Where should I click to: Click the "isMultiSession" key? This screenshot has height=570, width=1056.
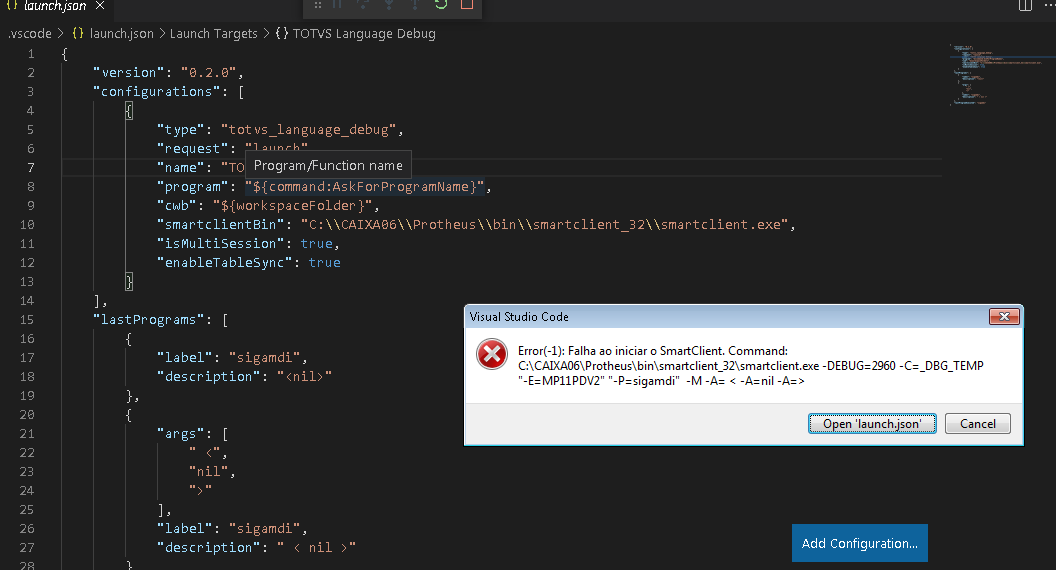click(x=220, y=243)
